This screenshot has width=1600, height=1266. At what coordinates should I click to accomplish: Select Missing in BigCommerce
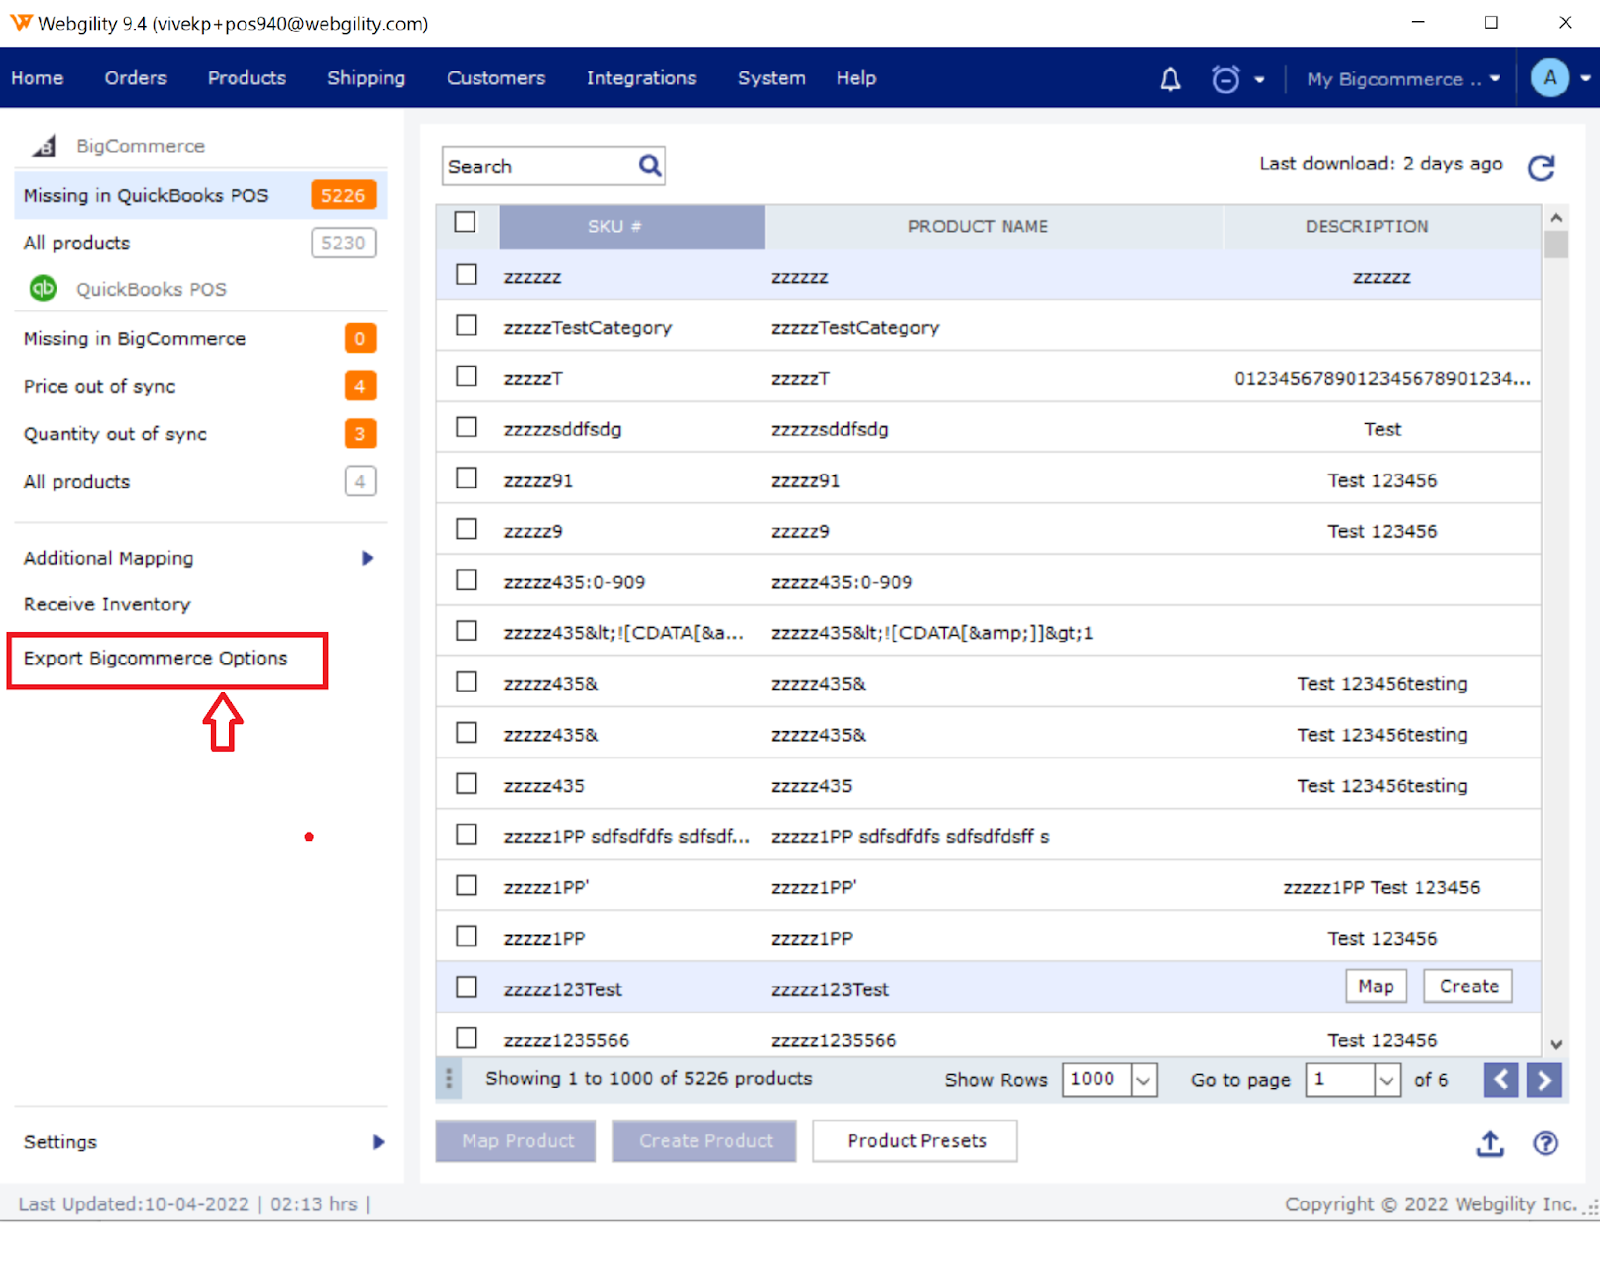tap(201, 339)
